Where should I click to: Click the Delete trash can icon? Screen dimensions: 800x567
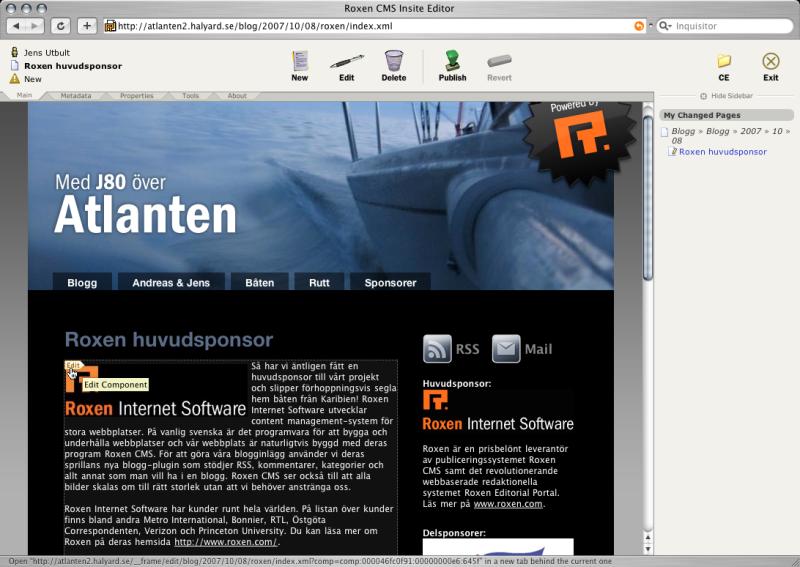394,61
